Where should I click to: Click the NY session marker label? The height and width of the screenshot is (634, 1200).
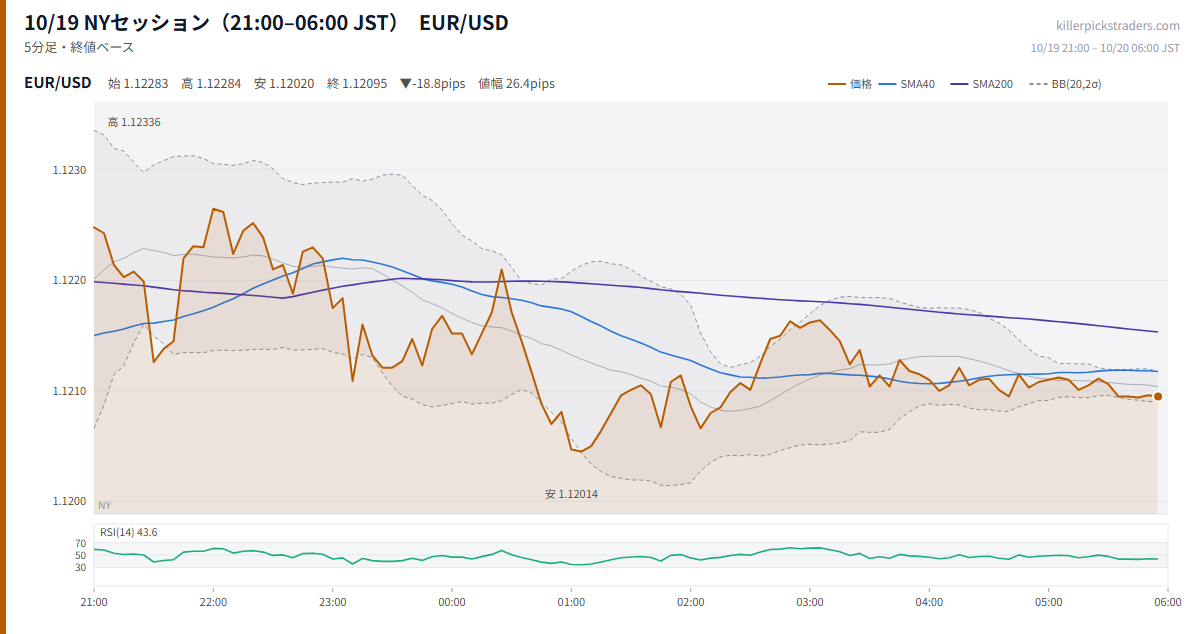pyautogui.click(x=104, y=506)
